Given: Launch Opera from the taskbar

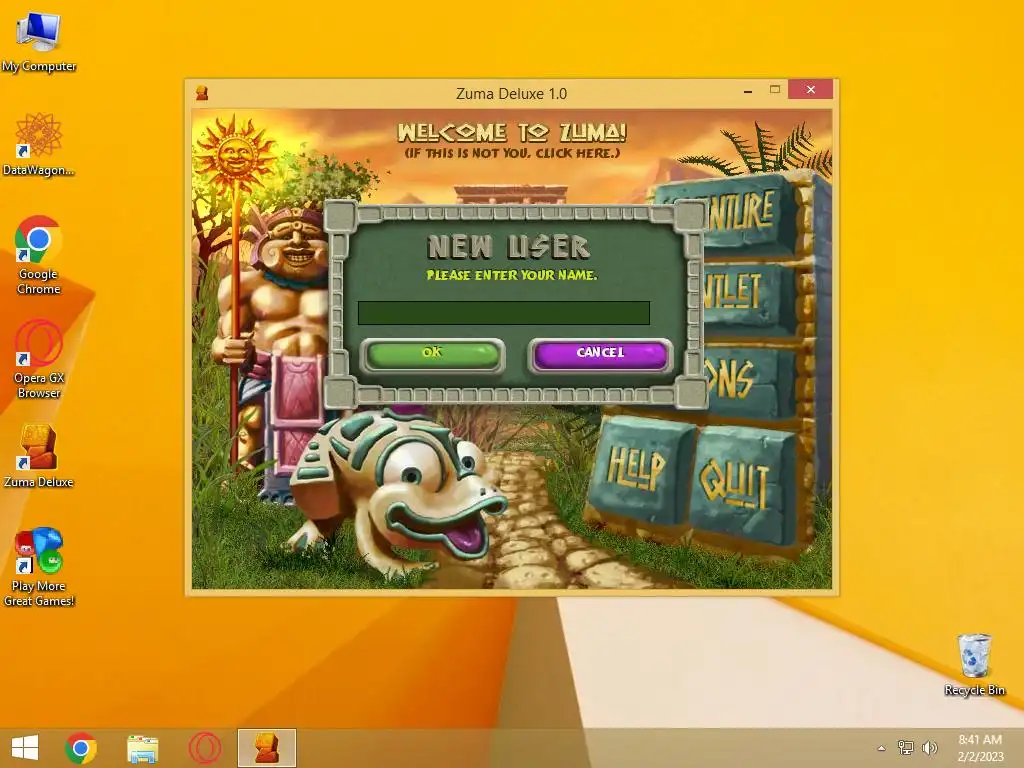Looking at the screenshot, I should click(x=204, y=748).
